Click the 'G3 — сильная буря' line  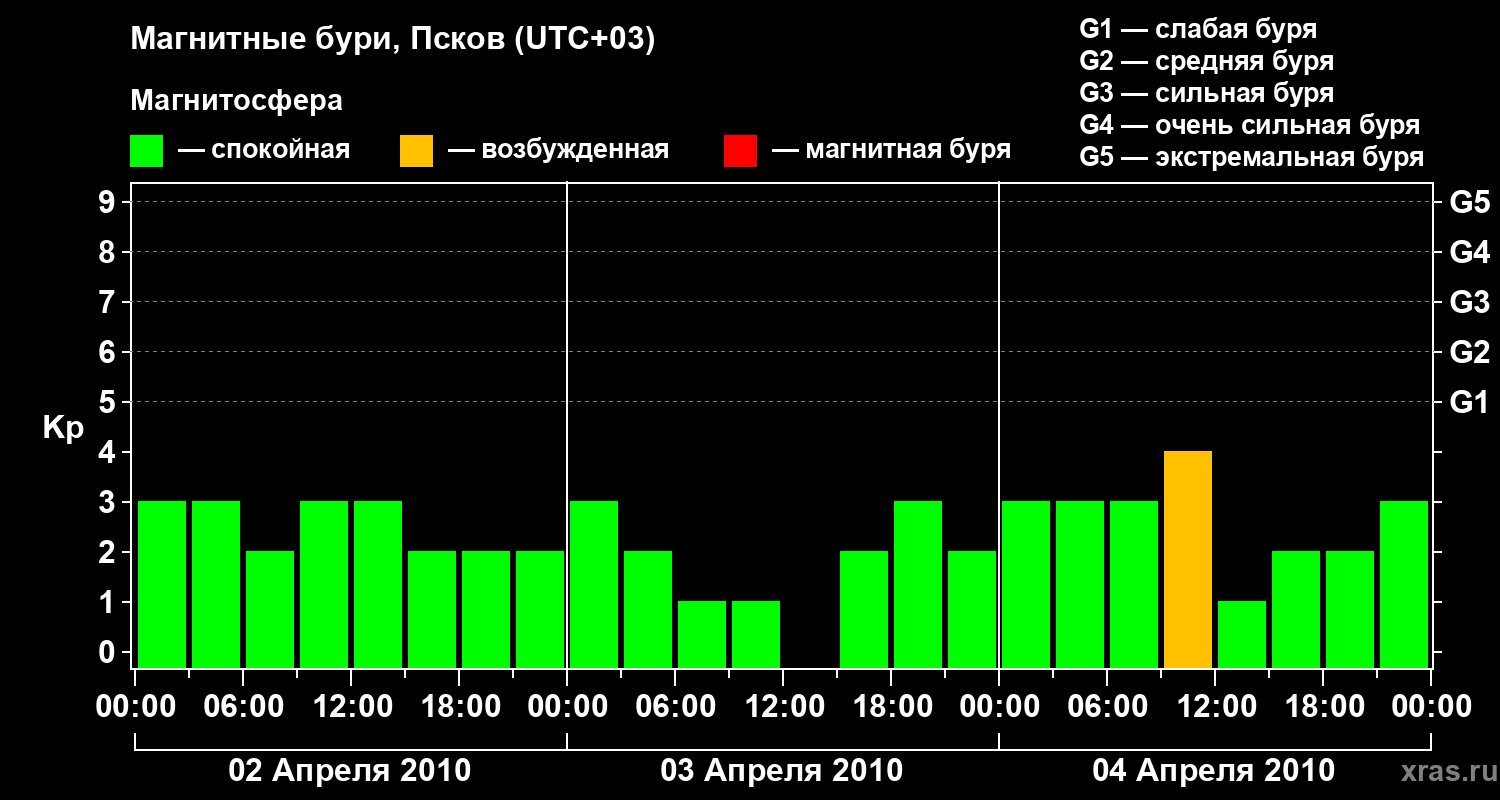(1207, 93)
